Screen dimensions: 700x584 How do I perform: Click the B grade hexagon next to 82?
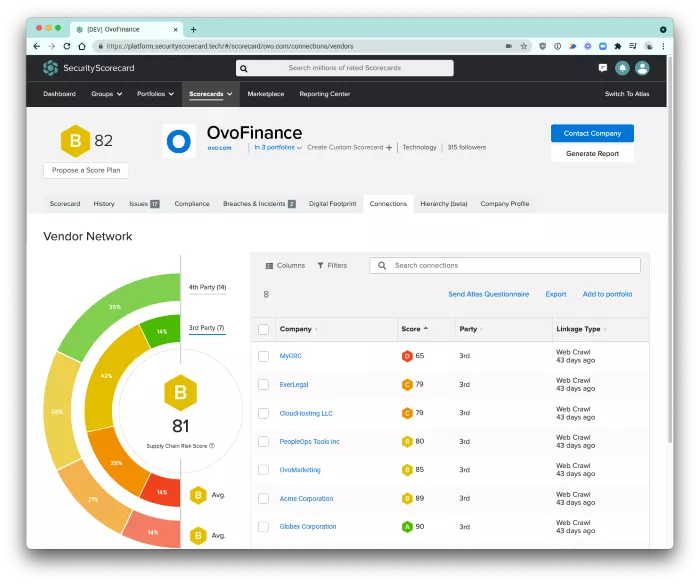point(75,141)
